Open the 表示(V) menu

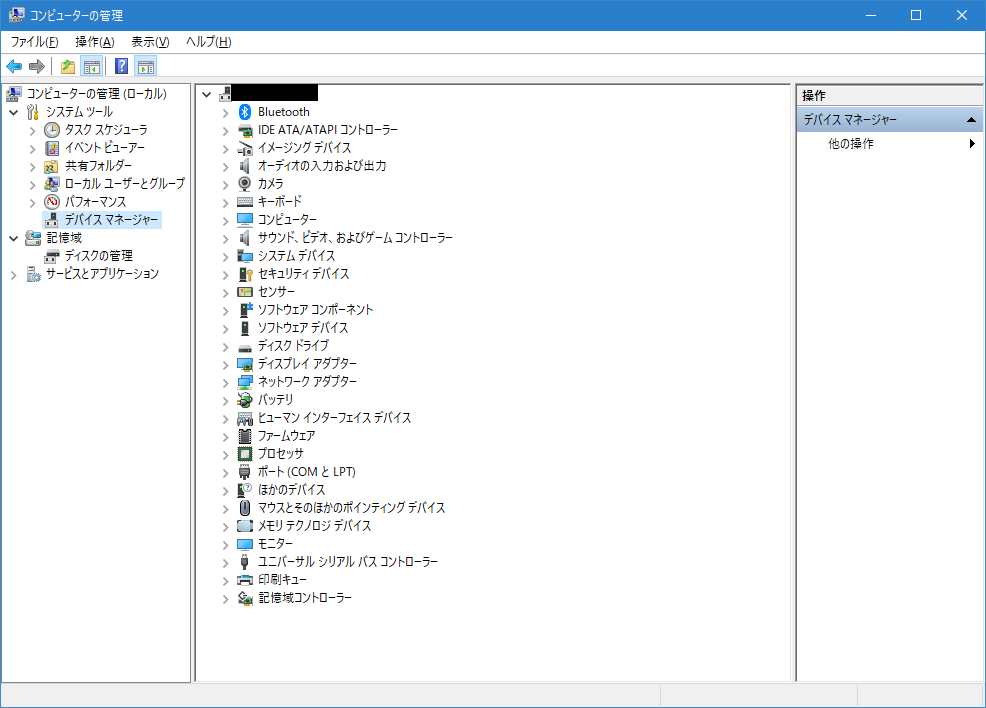pyautogui.click(x=150, y=42)
